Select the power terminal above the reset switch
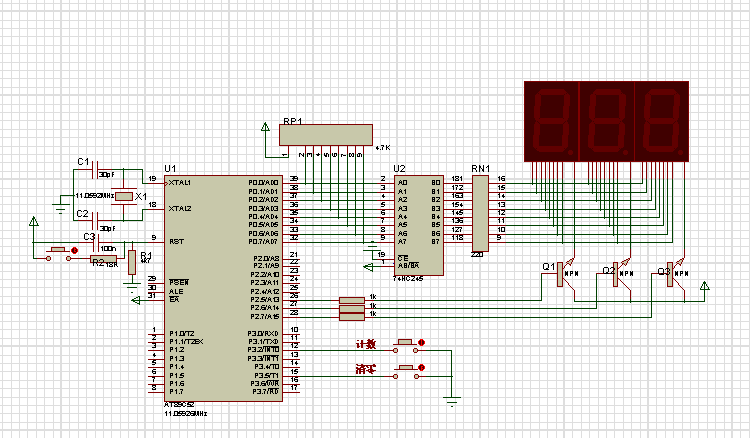 (x=33, y=221)
